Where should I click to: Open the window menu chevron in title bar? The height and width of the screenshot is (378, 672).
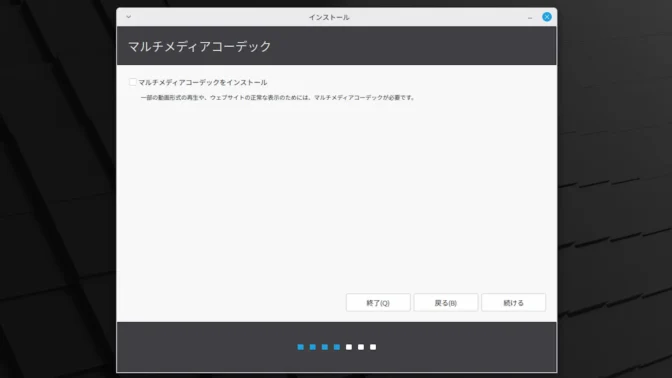click(x=129, y=17)
